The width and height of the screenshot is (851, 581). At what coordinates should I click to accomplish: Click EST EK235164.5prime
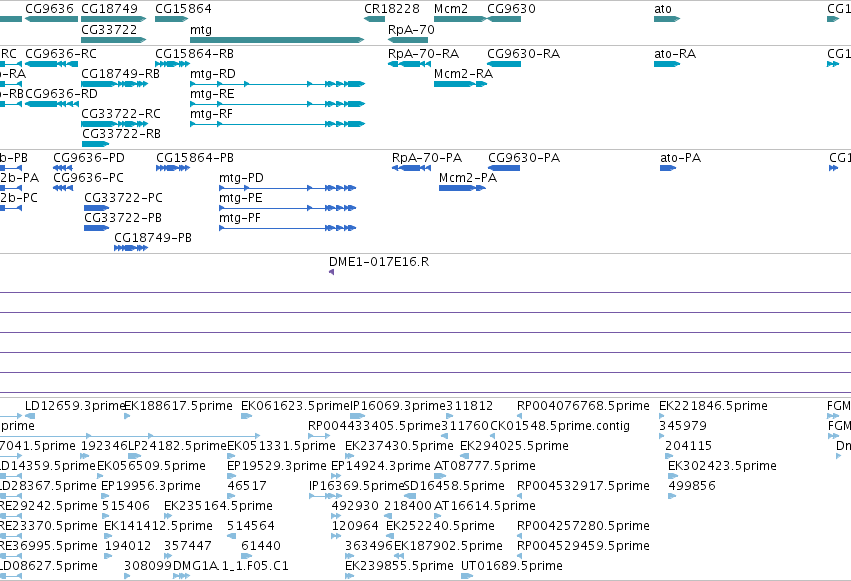click(218, 506)
